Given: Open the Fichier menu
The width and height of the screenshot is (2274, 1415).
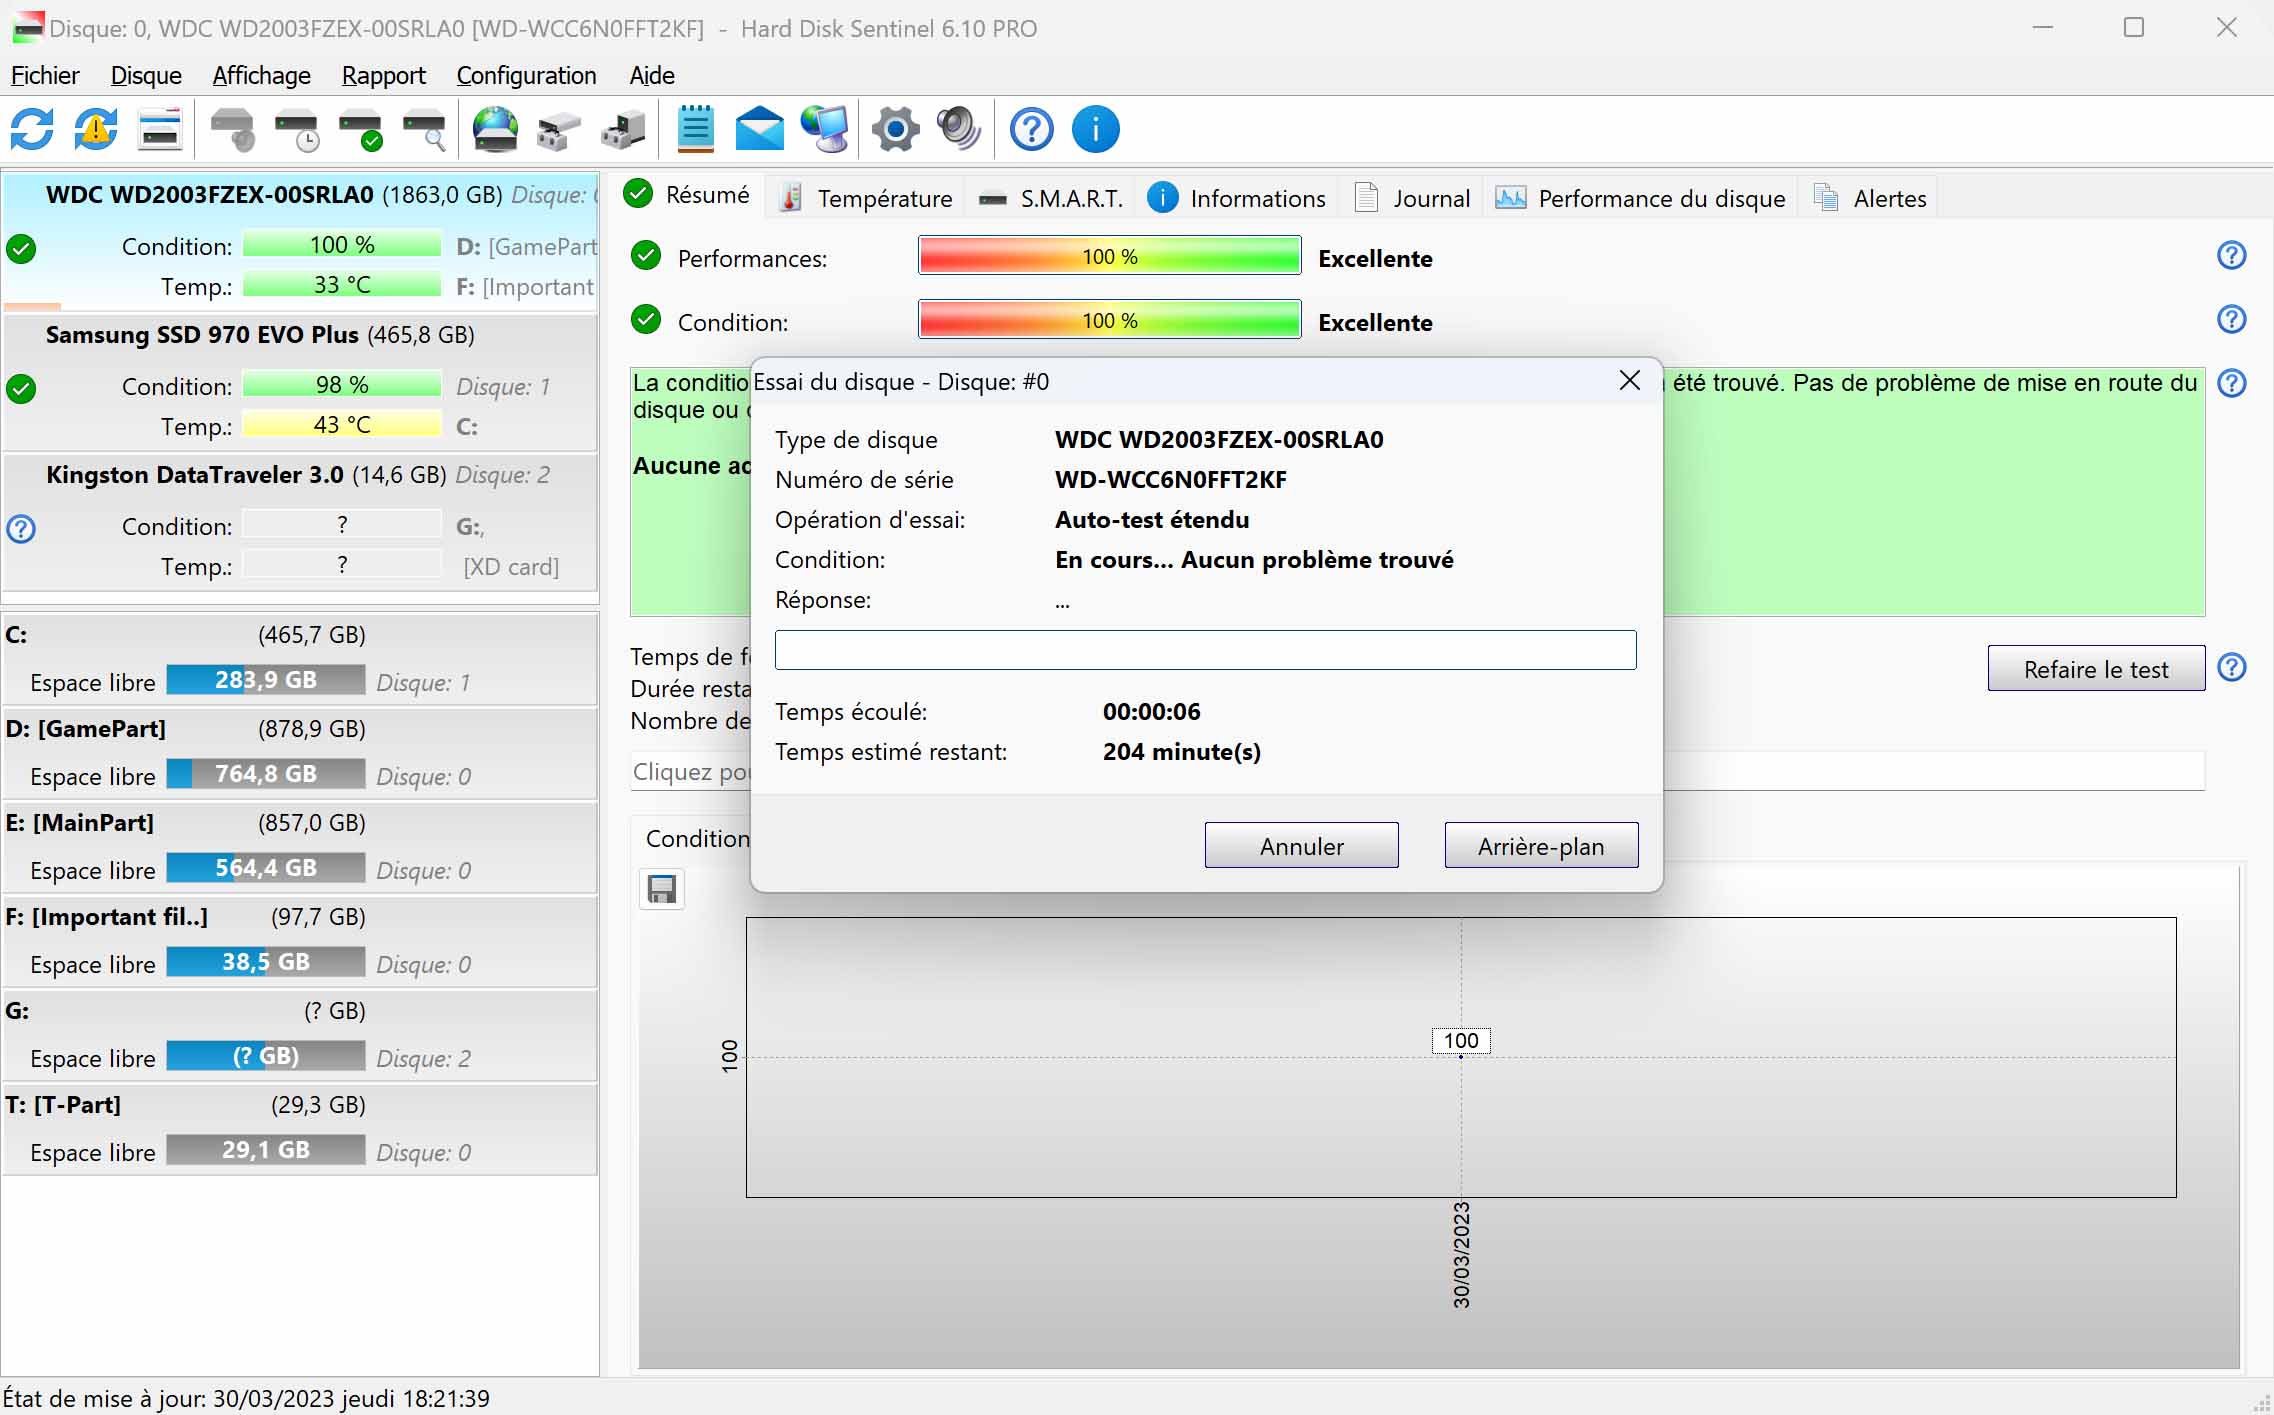Looking at the screenshot, I should (x=45, y=76).
